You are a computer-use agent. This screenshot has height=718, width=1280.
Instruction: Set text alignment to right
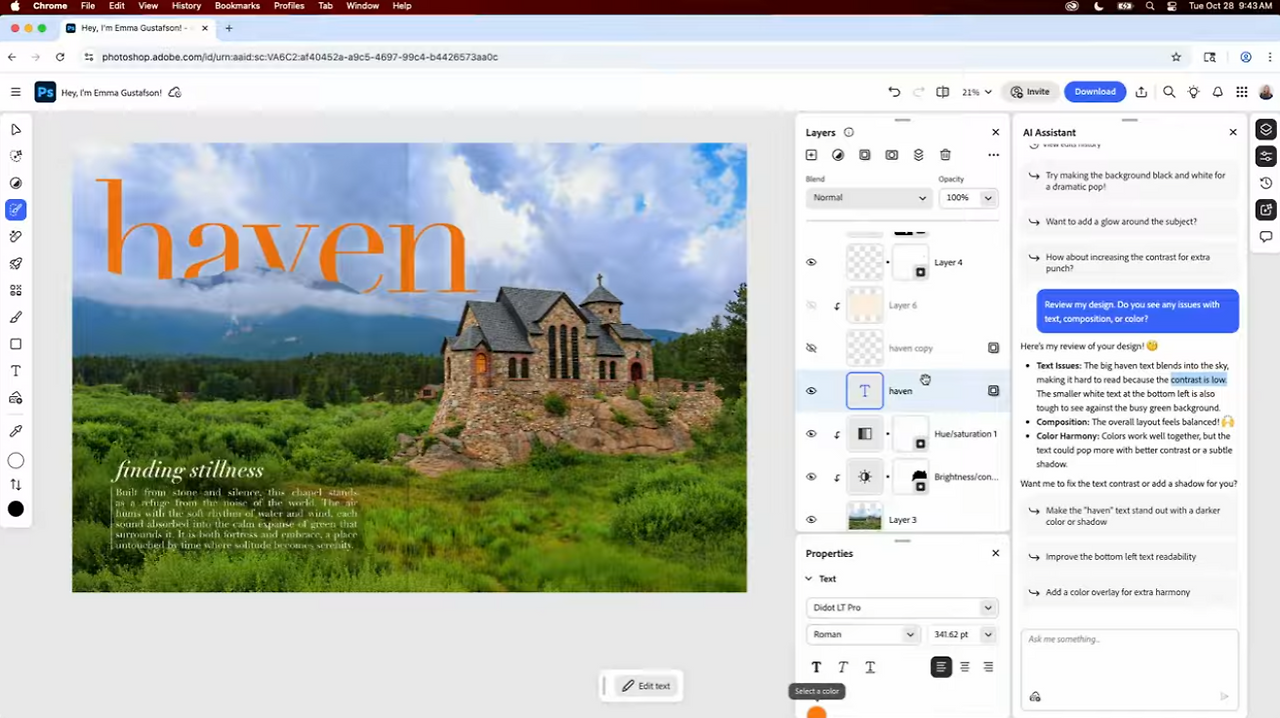pos(988,667)
